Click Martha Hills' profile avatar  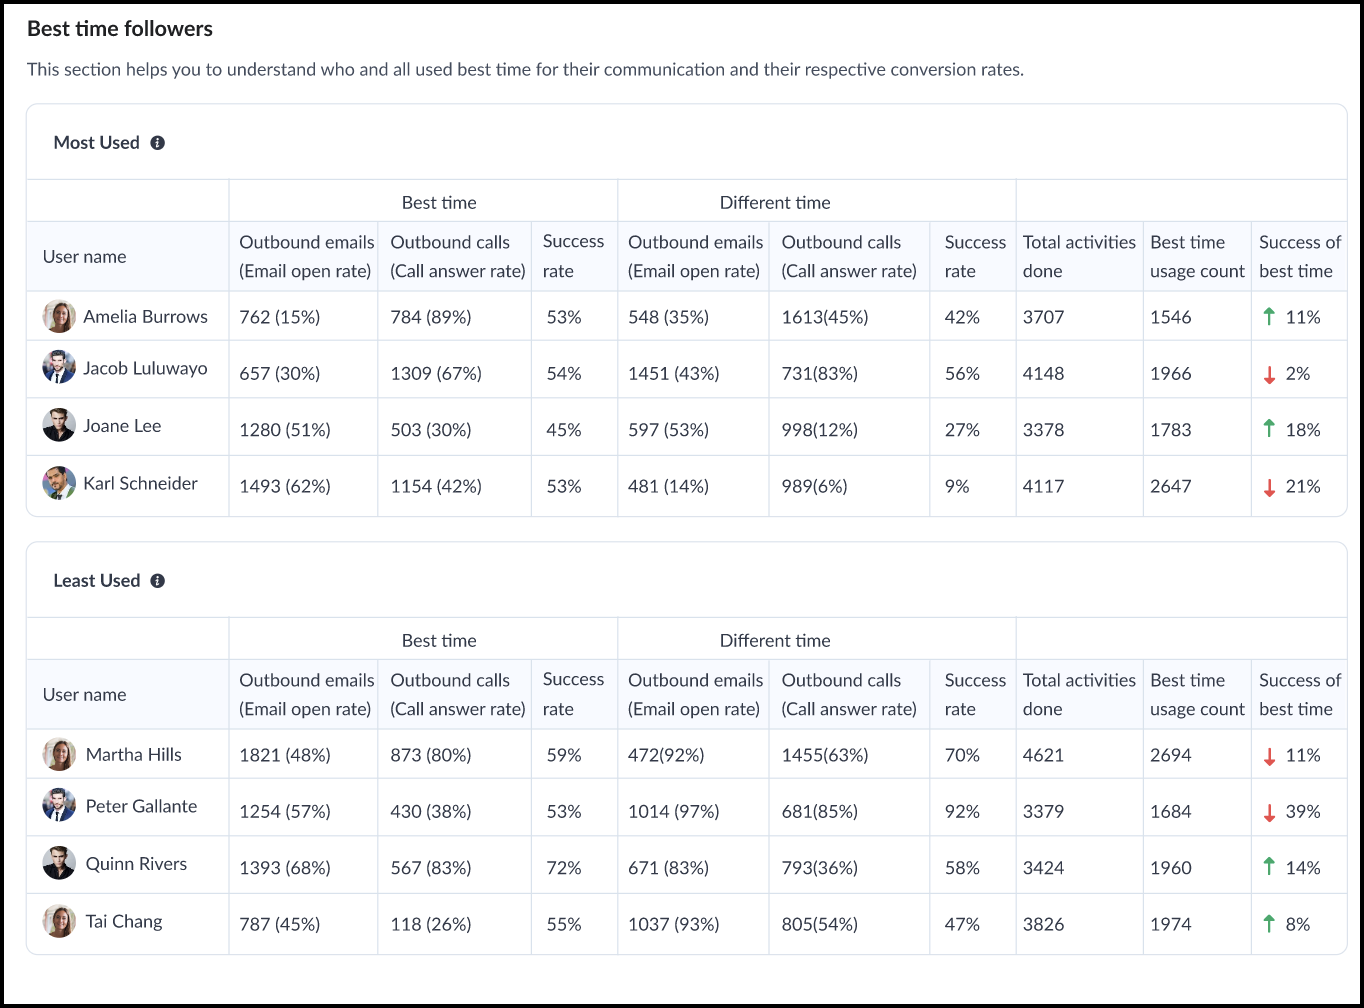(x=59, y=754)
